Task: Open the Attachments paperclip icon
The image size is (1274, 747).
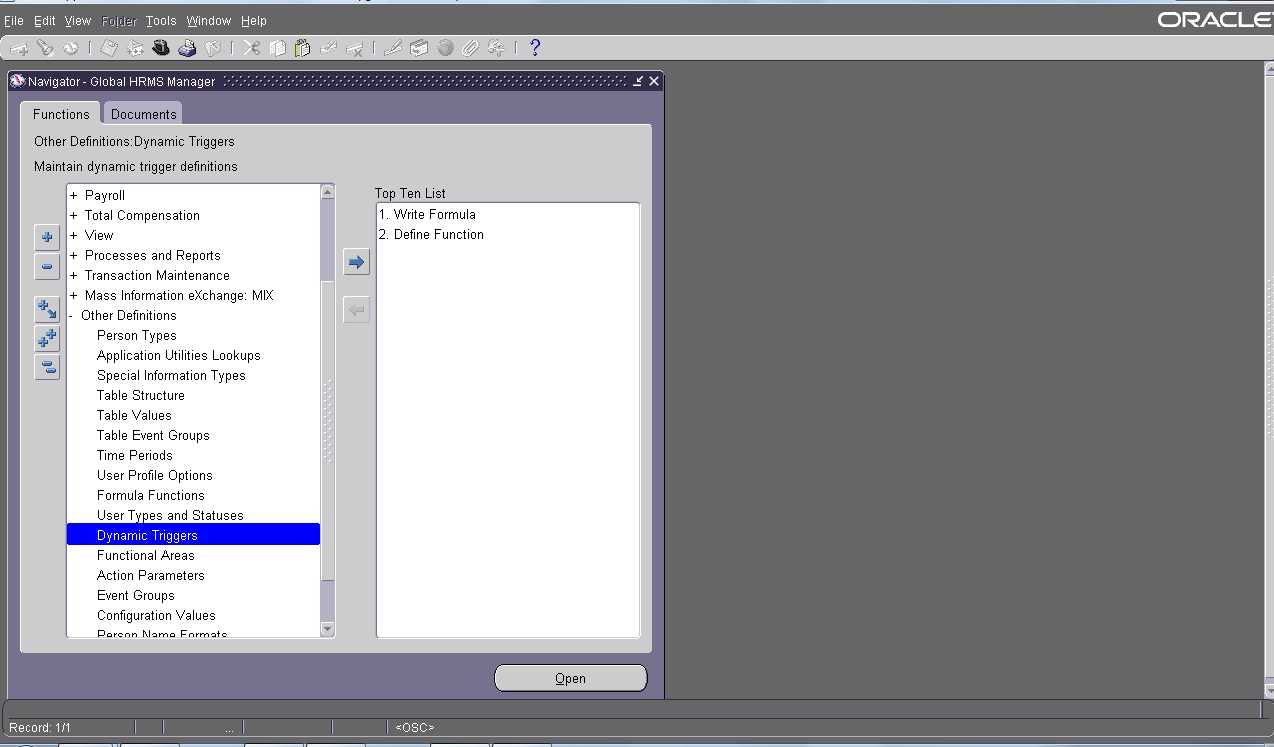Action: (x=470, y=47)
